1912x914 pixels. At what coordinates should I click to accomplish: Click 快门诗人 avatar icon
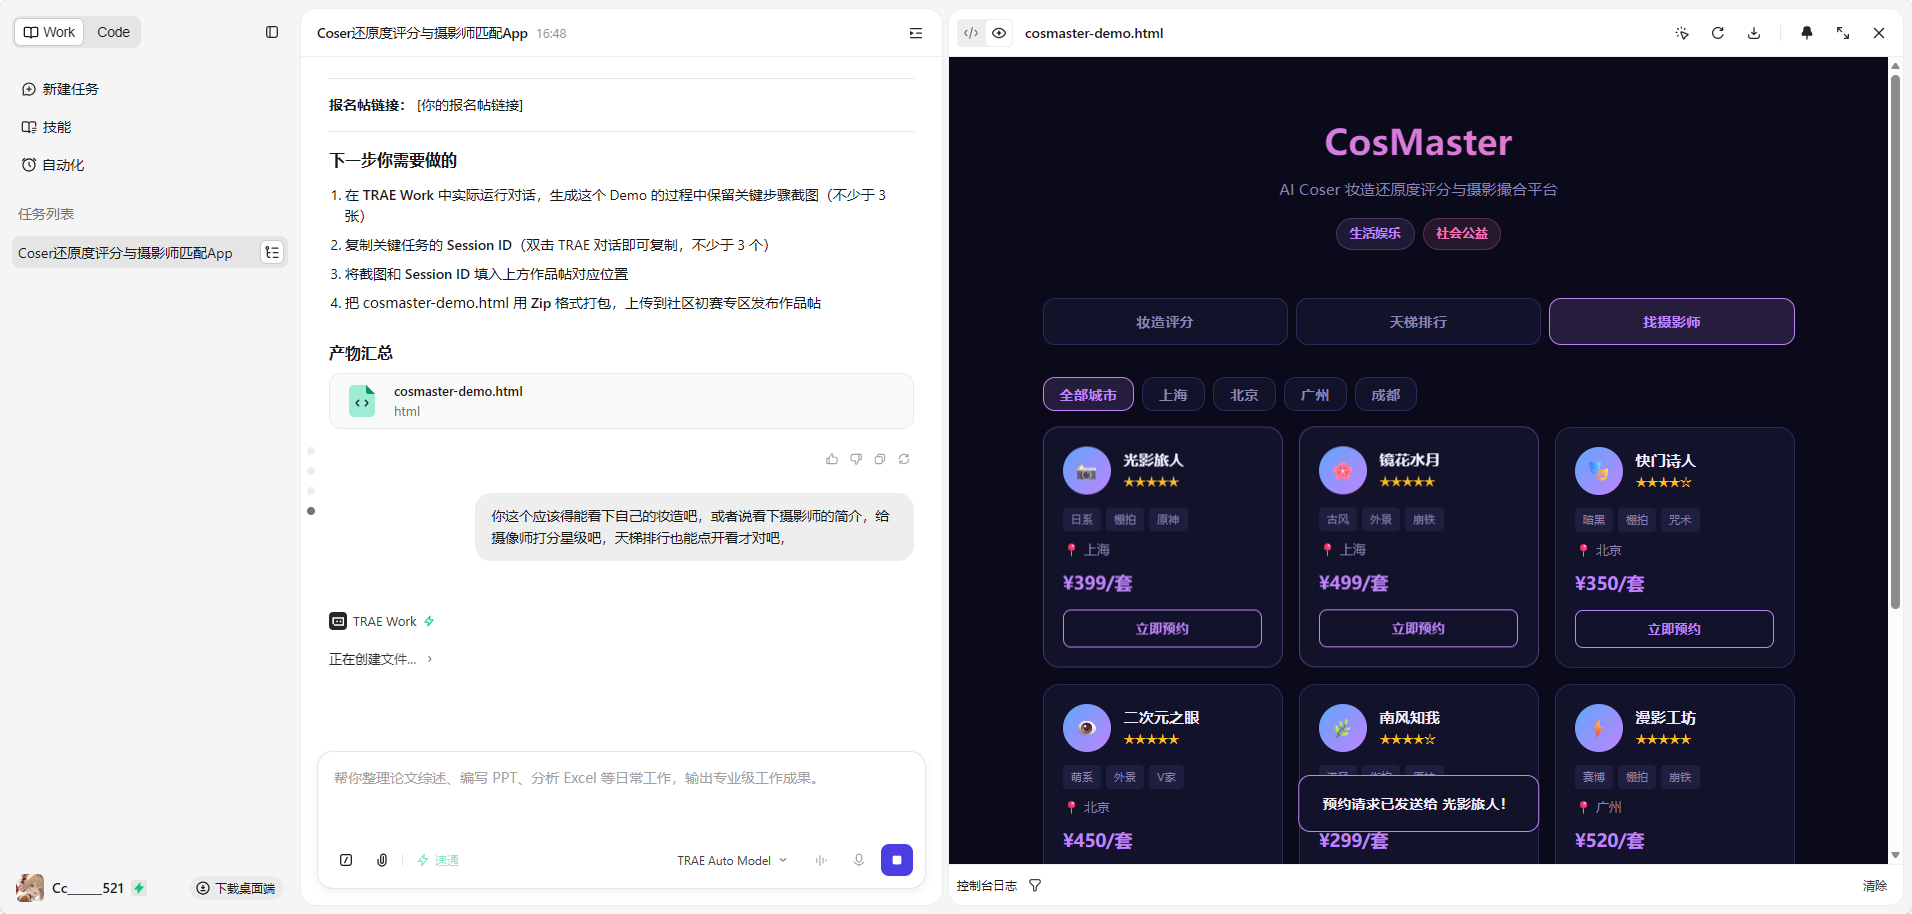(1599, 471)
